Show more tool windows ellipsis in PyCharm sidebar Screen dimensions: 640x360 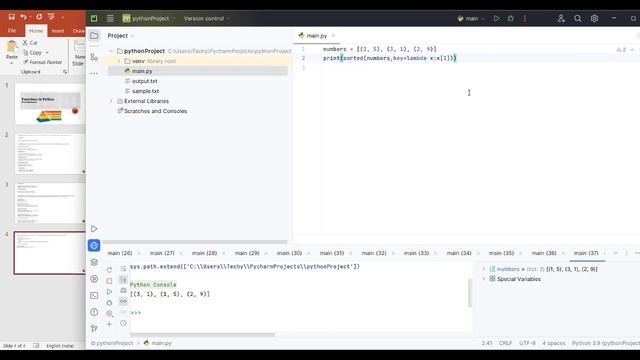point(94,73)
